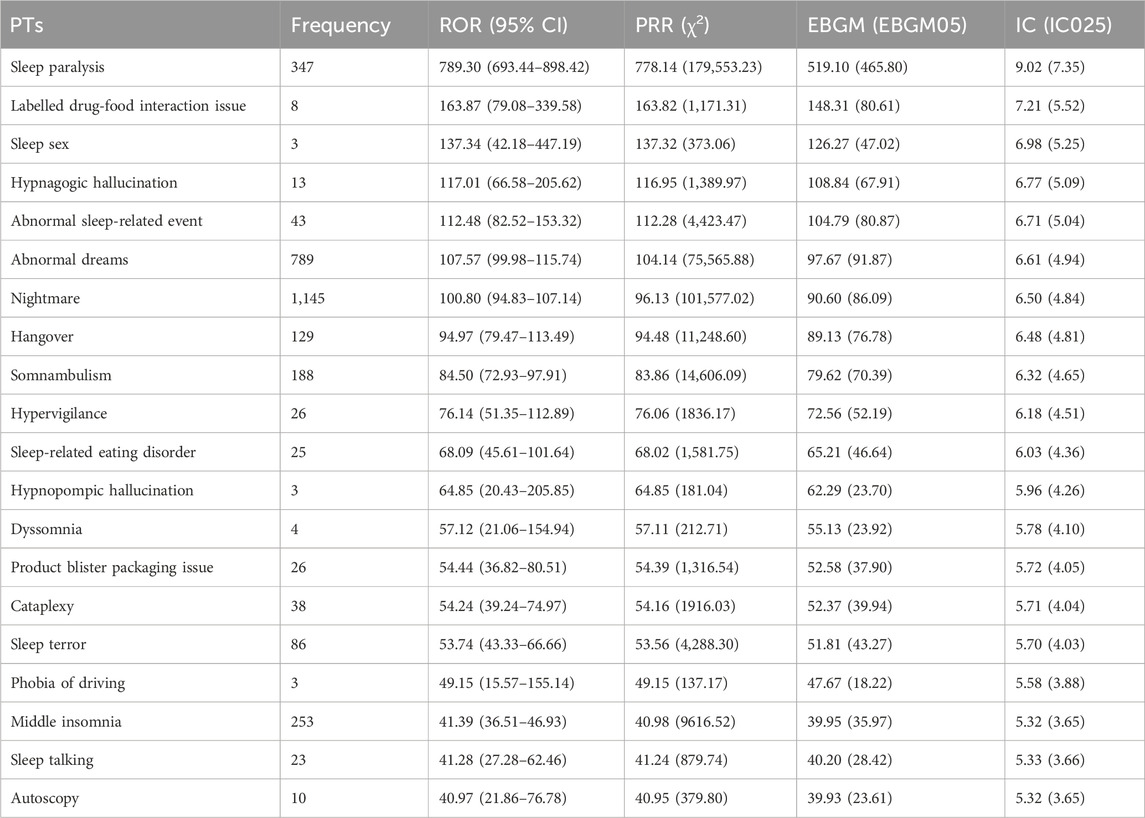Image resolution: width=1145 pixels, height=818 pixels.
Task: Click PRR value '76.06 (1836.17)'
Action: click(x=686, y=413)
